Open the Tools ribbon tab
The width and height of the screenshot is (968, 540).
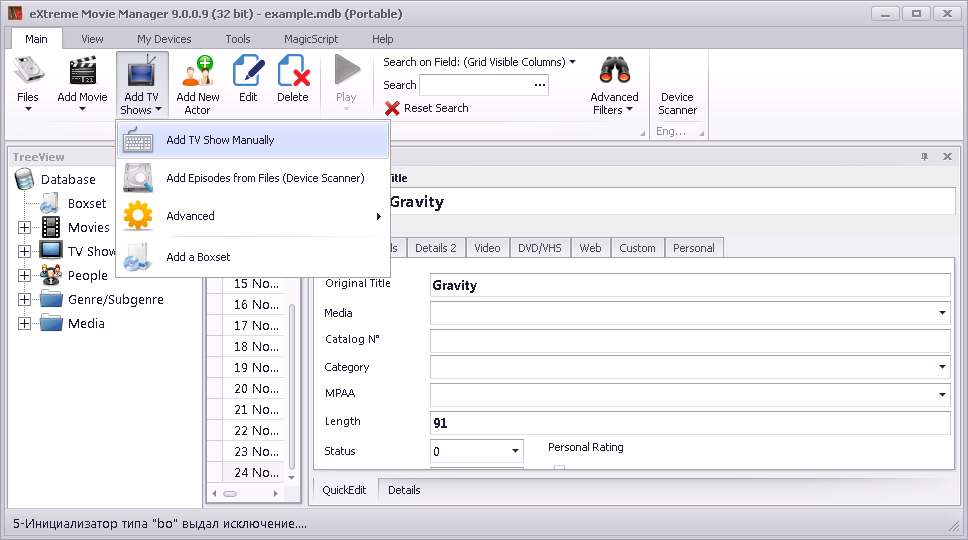pyautogui.click(x=238, y=39)
